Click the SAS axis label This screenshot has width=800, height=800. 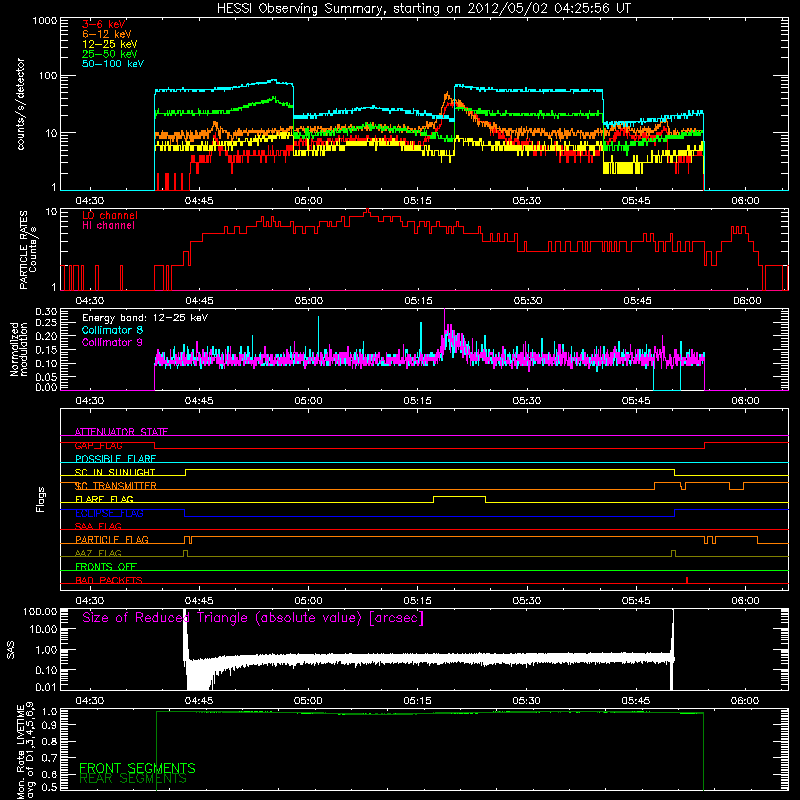click(10, 650)
